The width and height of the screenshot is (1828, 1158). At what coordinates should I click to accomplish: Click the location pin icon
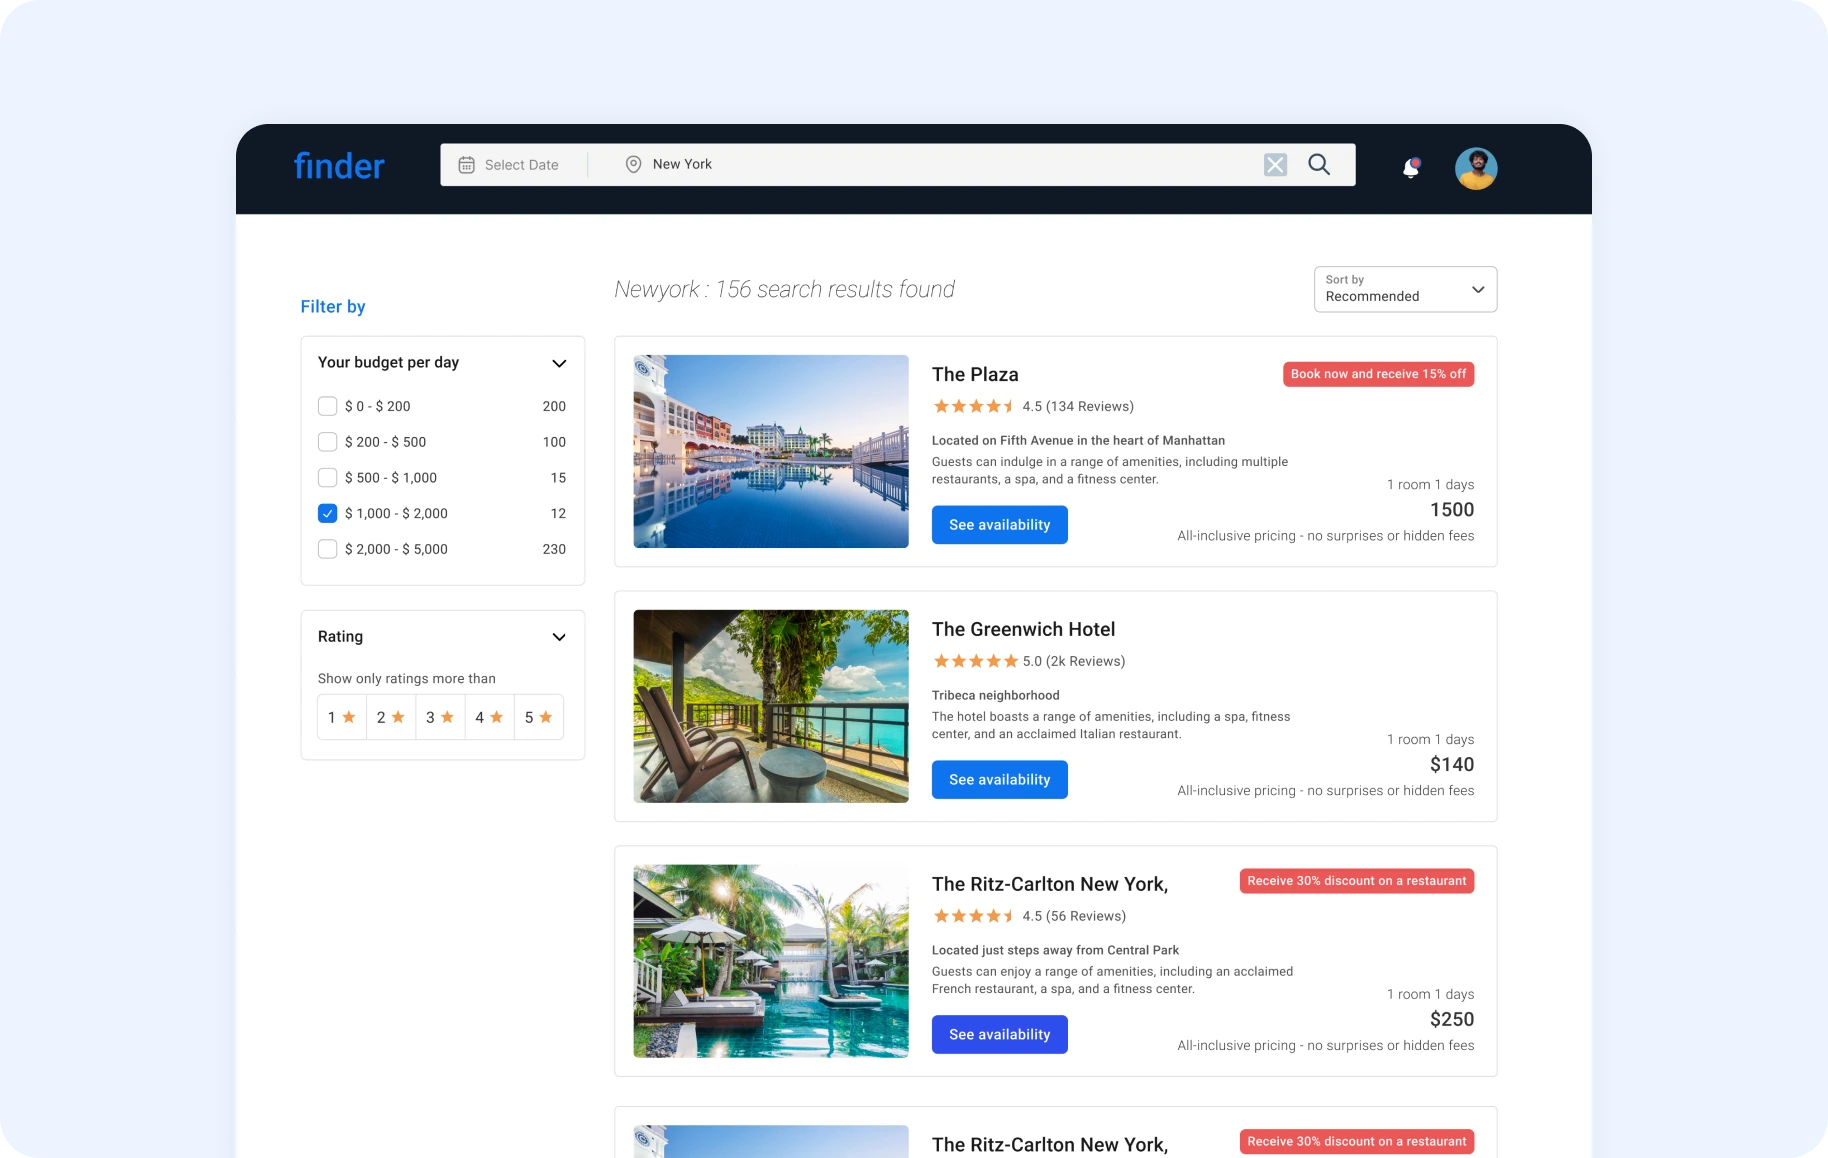pyautogui.click(x=633, y=165)
